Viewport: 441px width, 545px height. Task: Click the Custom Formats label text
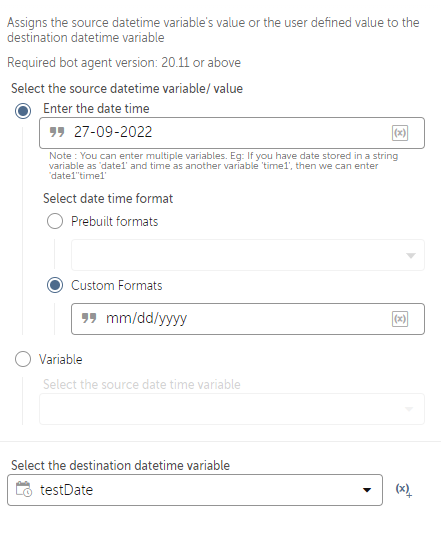pos(117,285)
